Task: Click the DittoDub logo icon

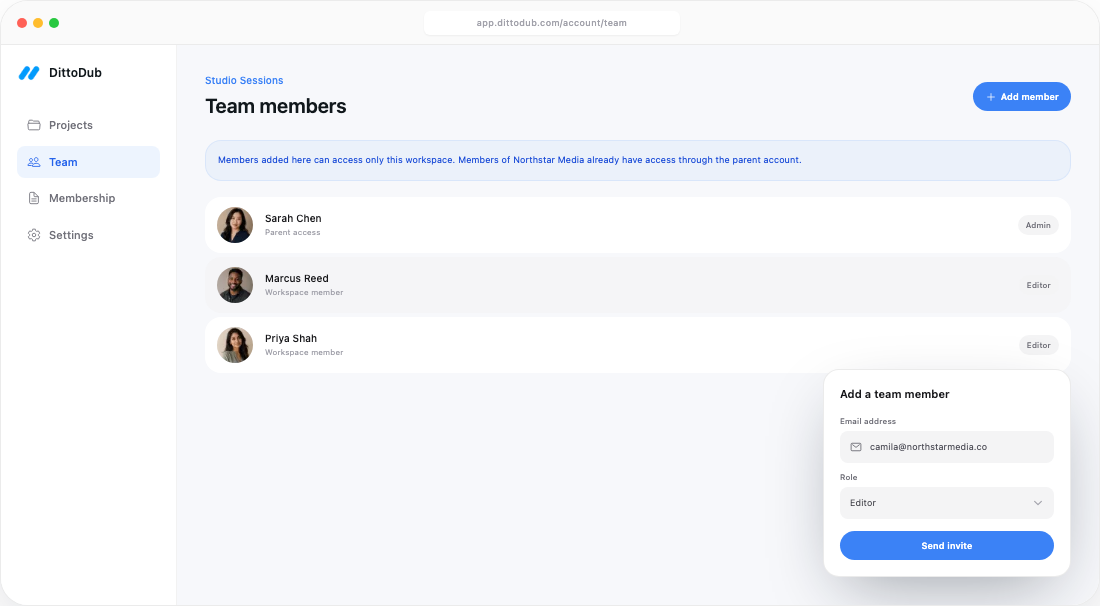Action: 29,72
